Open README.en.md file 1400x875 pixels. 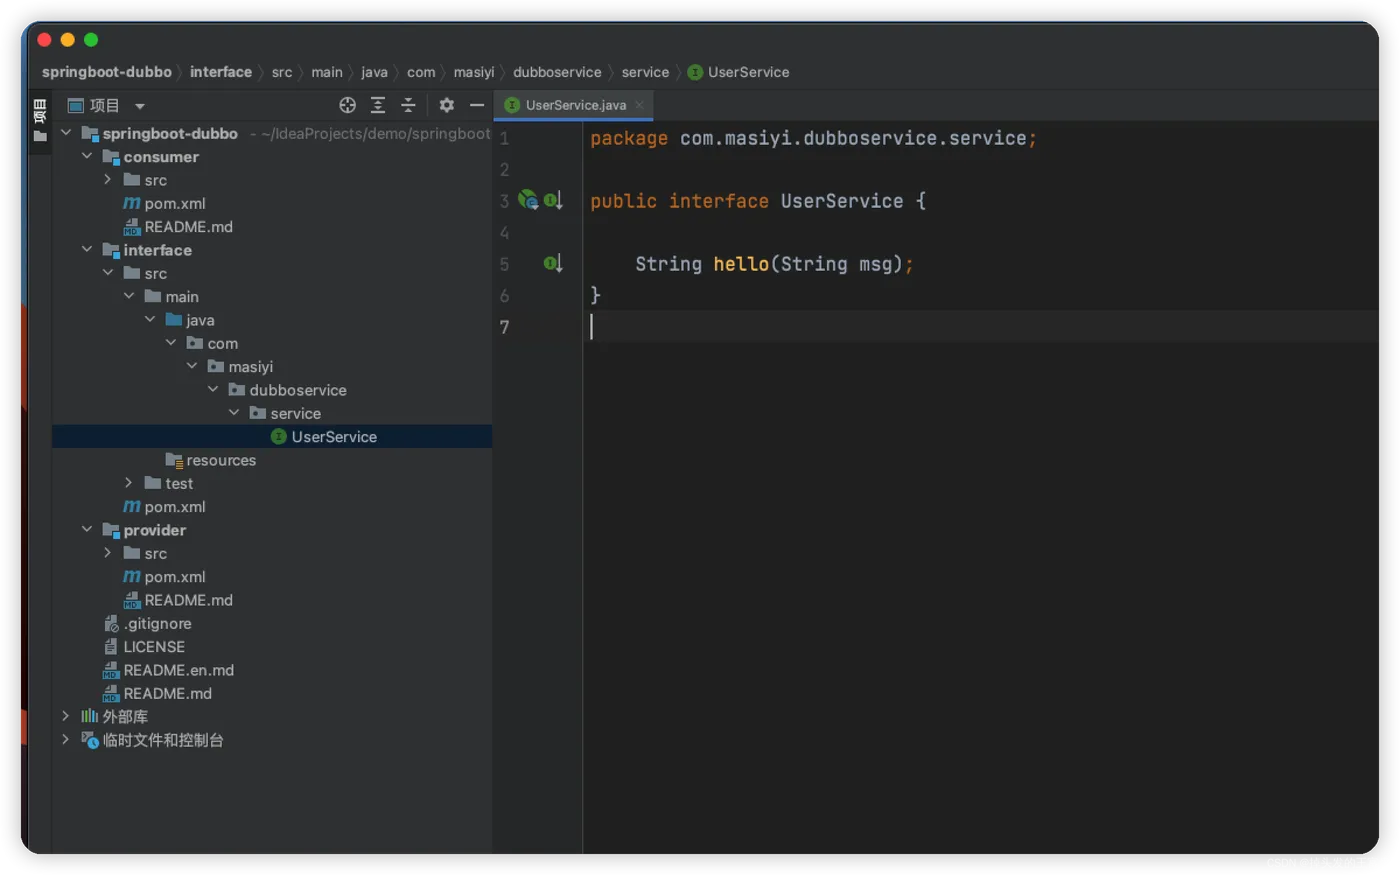(x=168, y=670)
